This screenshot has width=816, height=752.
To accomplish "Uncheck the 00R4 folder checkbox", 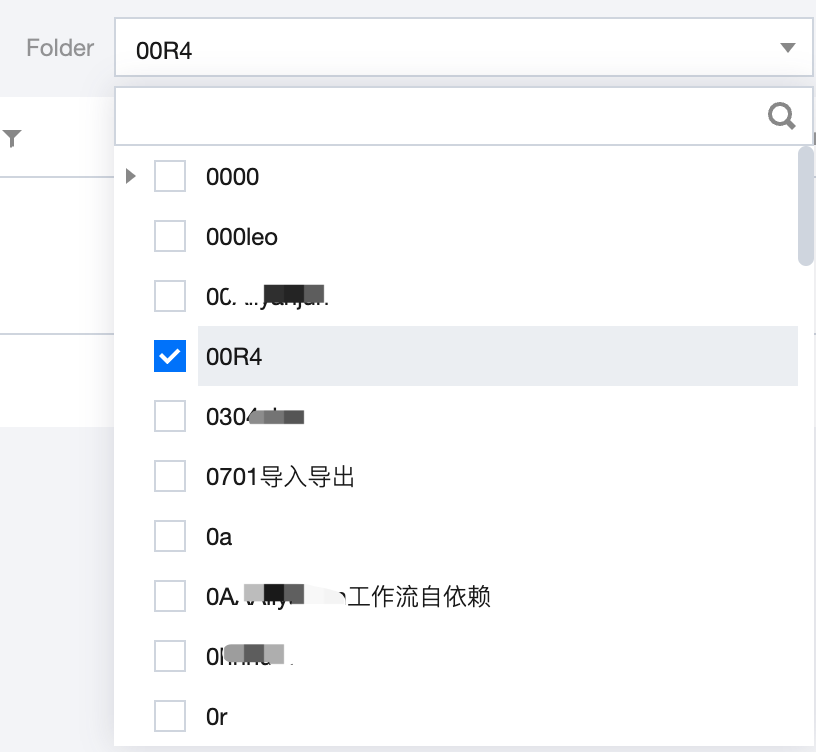I will [170, 356].
